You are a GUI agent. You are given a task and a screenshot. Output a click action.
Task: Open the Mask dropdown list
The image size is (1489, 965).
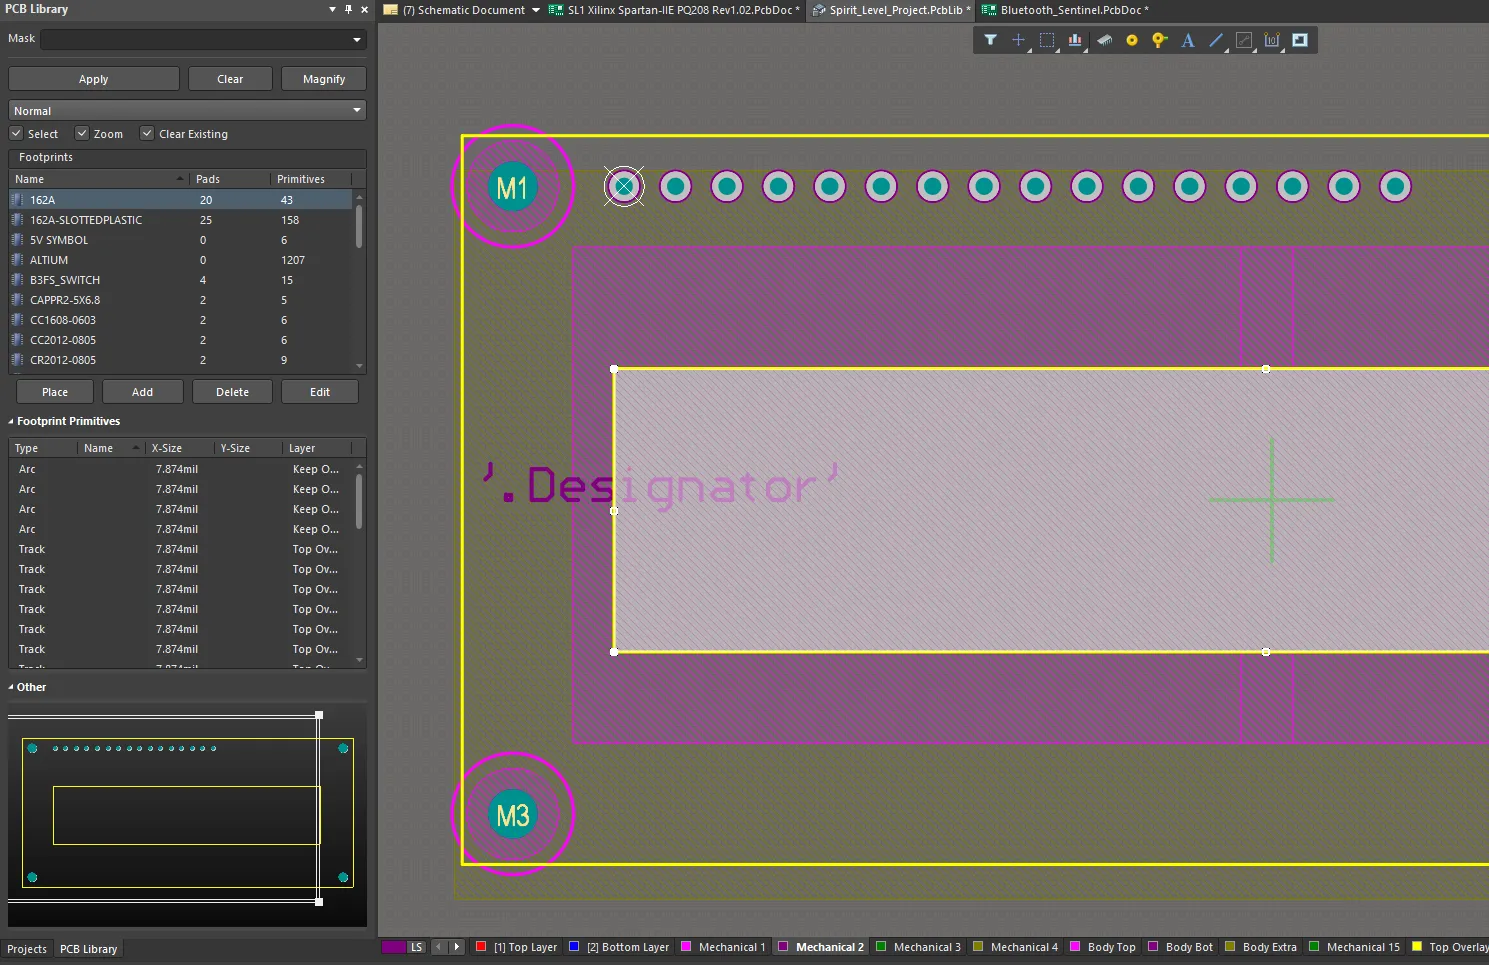click(x=356, y=40)
